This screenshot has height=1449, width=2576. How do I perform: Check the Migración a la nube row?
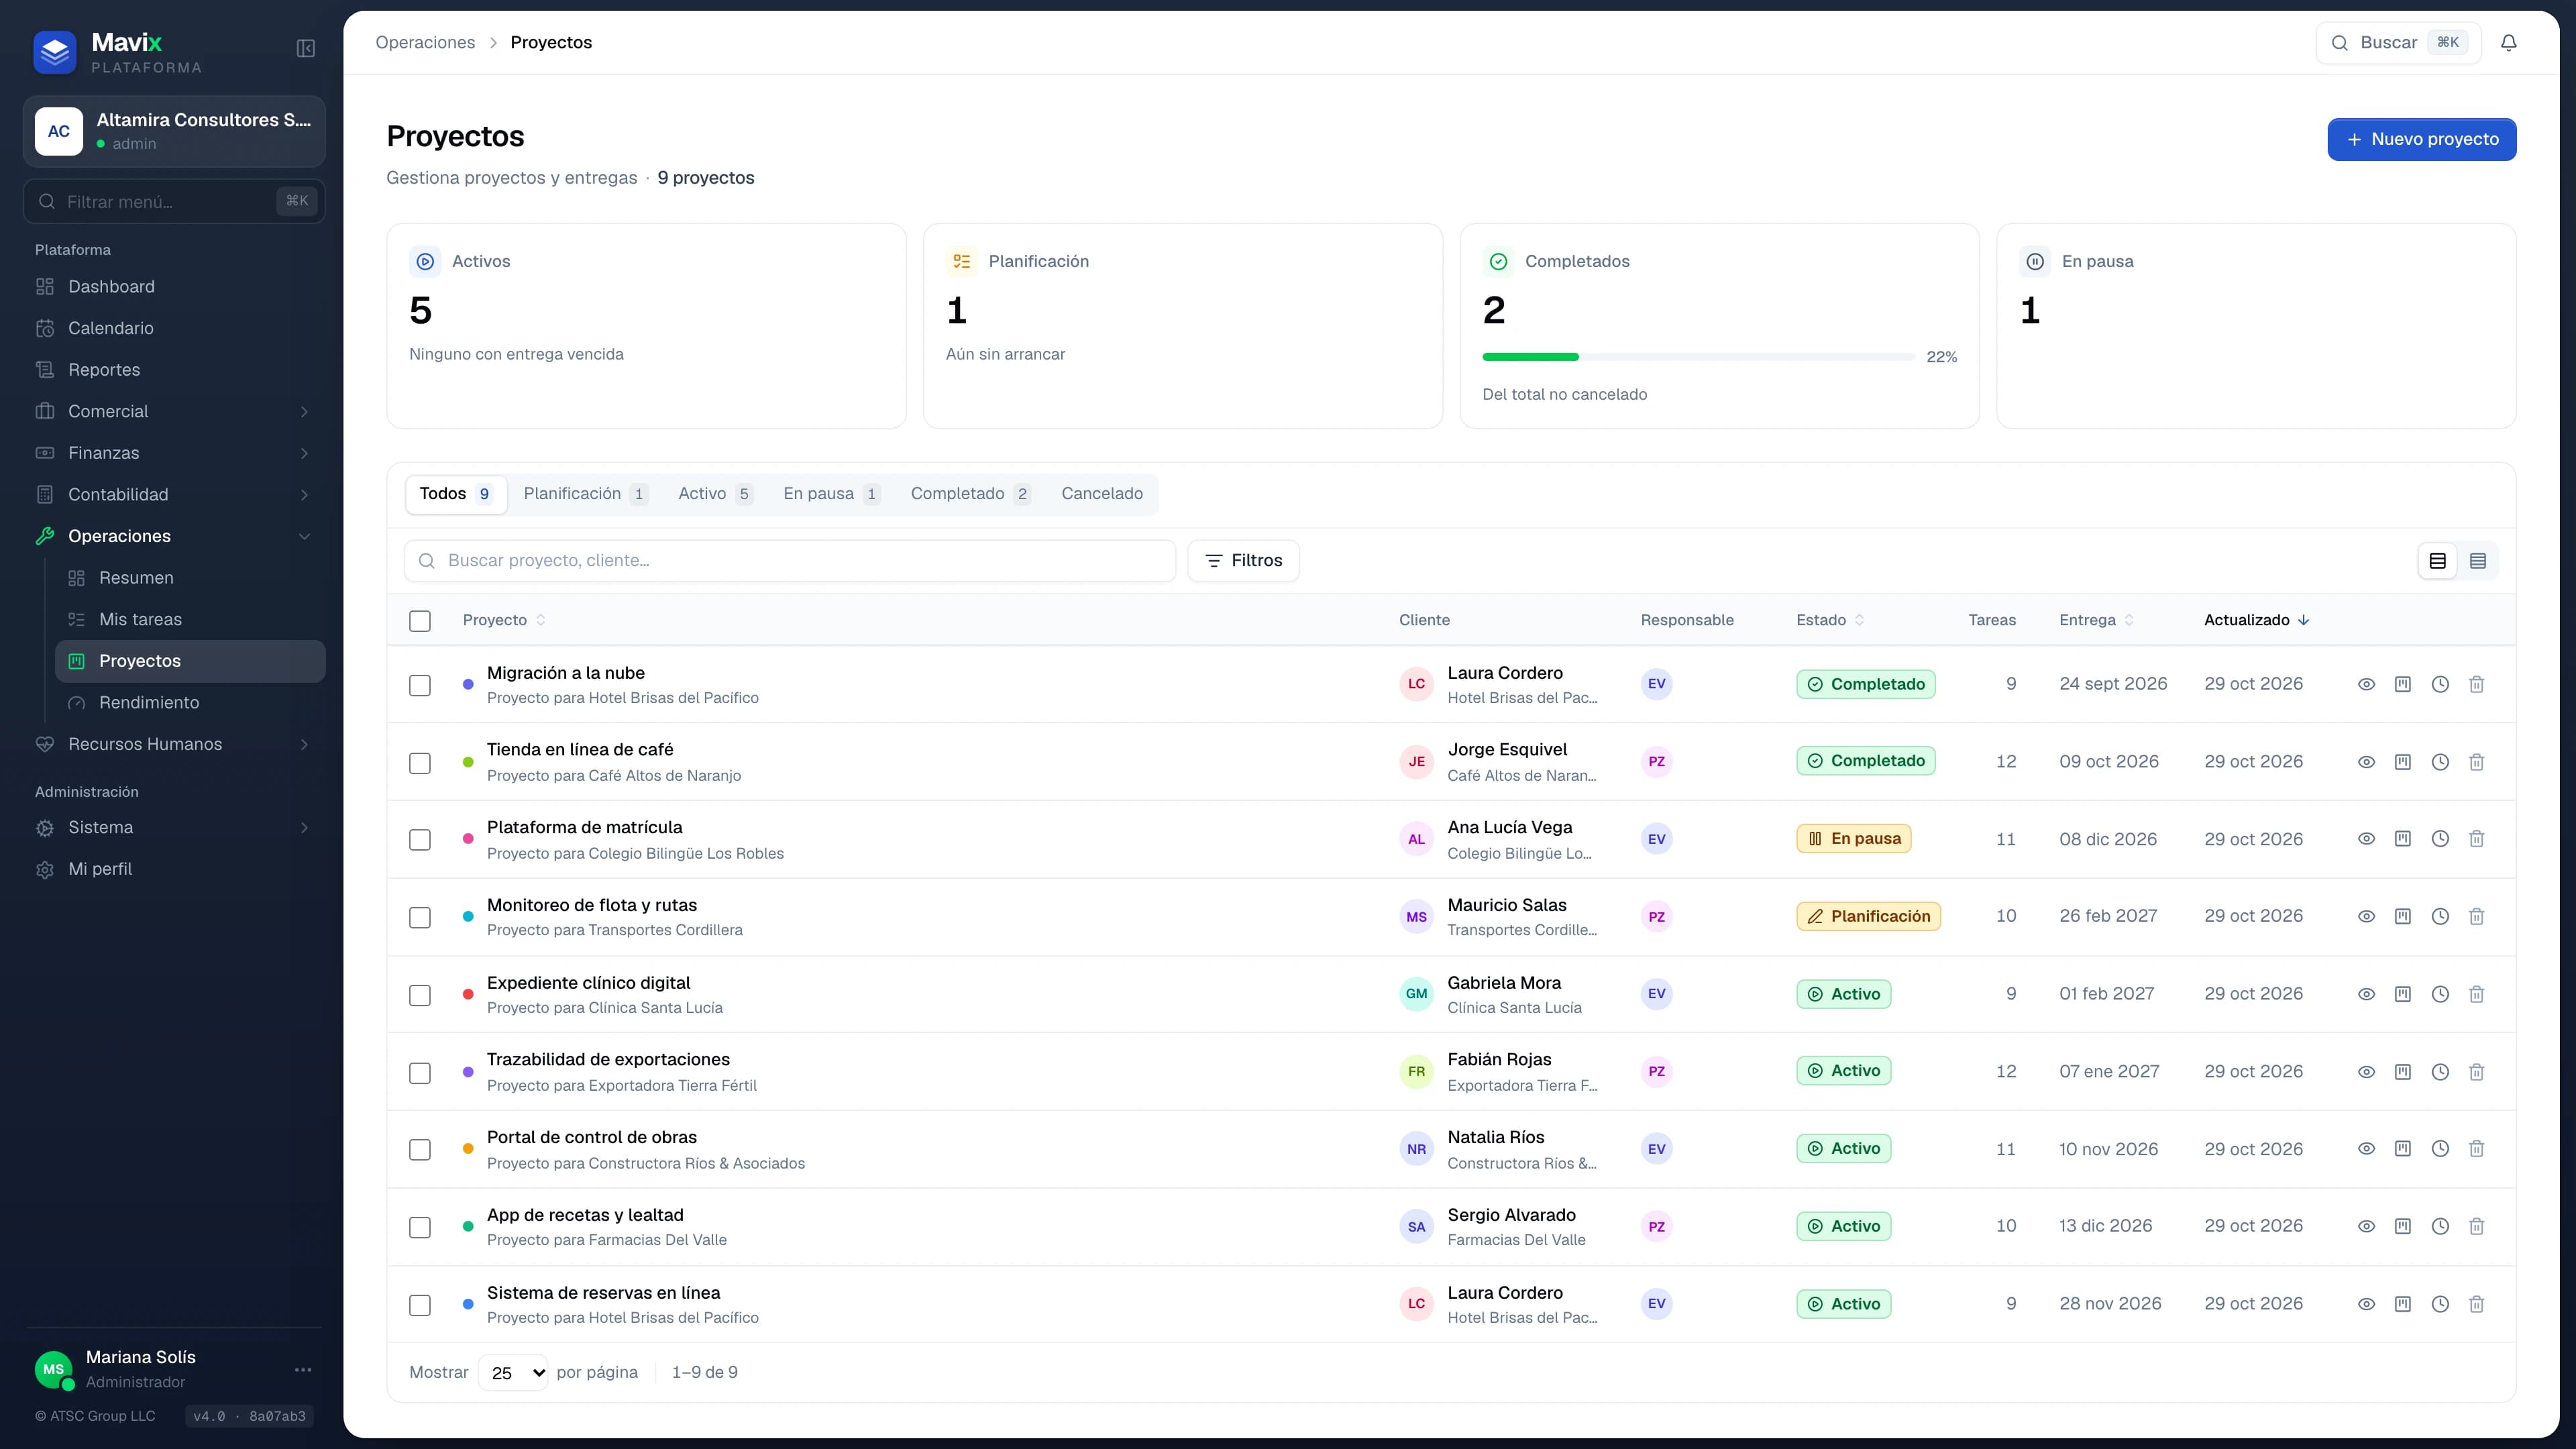[420, 685]
